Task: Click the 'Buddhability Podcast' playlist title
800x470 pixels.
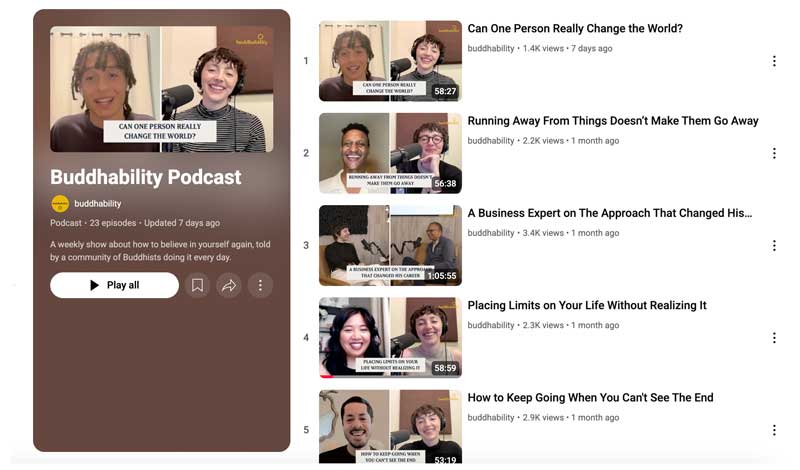Action: [x=145, y=177]
